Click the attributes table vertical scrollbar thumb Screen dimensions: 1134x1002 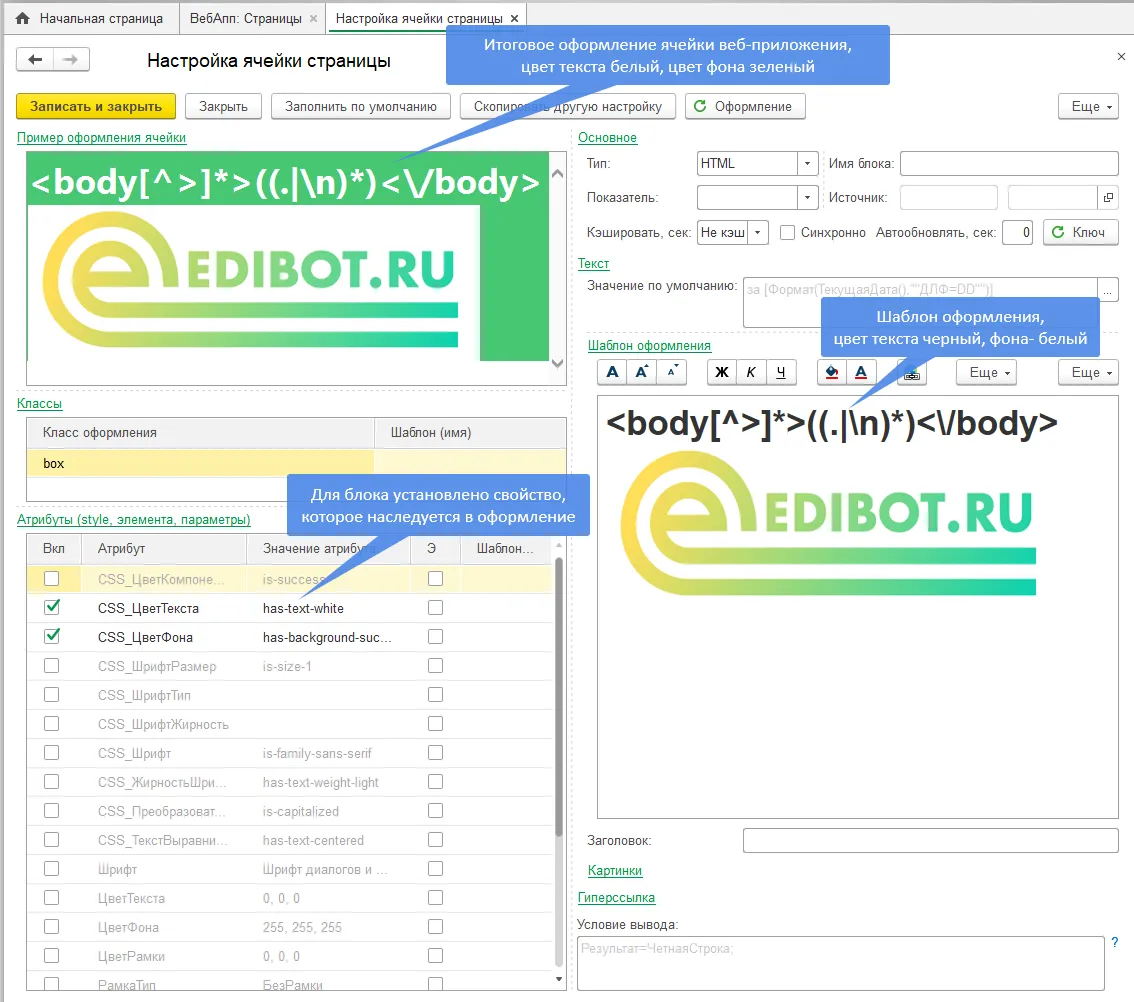point(558,695)
